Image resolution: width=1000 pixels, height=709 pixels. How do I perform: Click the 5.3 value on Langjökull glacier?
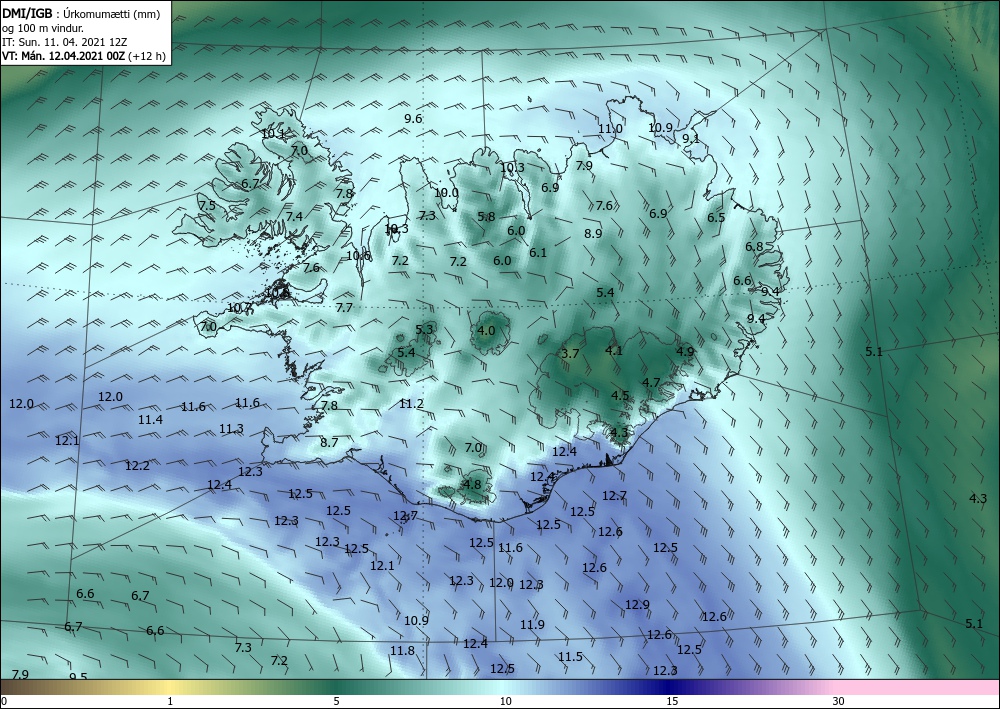point(425,329)
